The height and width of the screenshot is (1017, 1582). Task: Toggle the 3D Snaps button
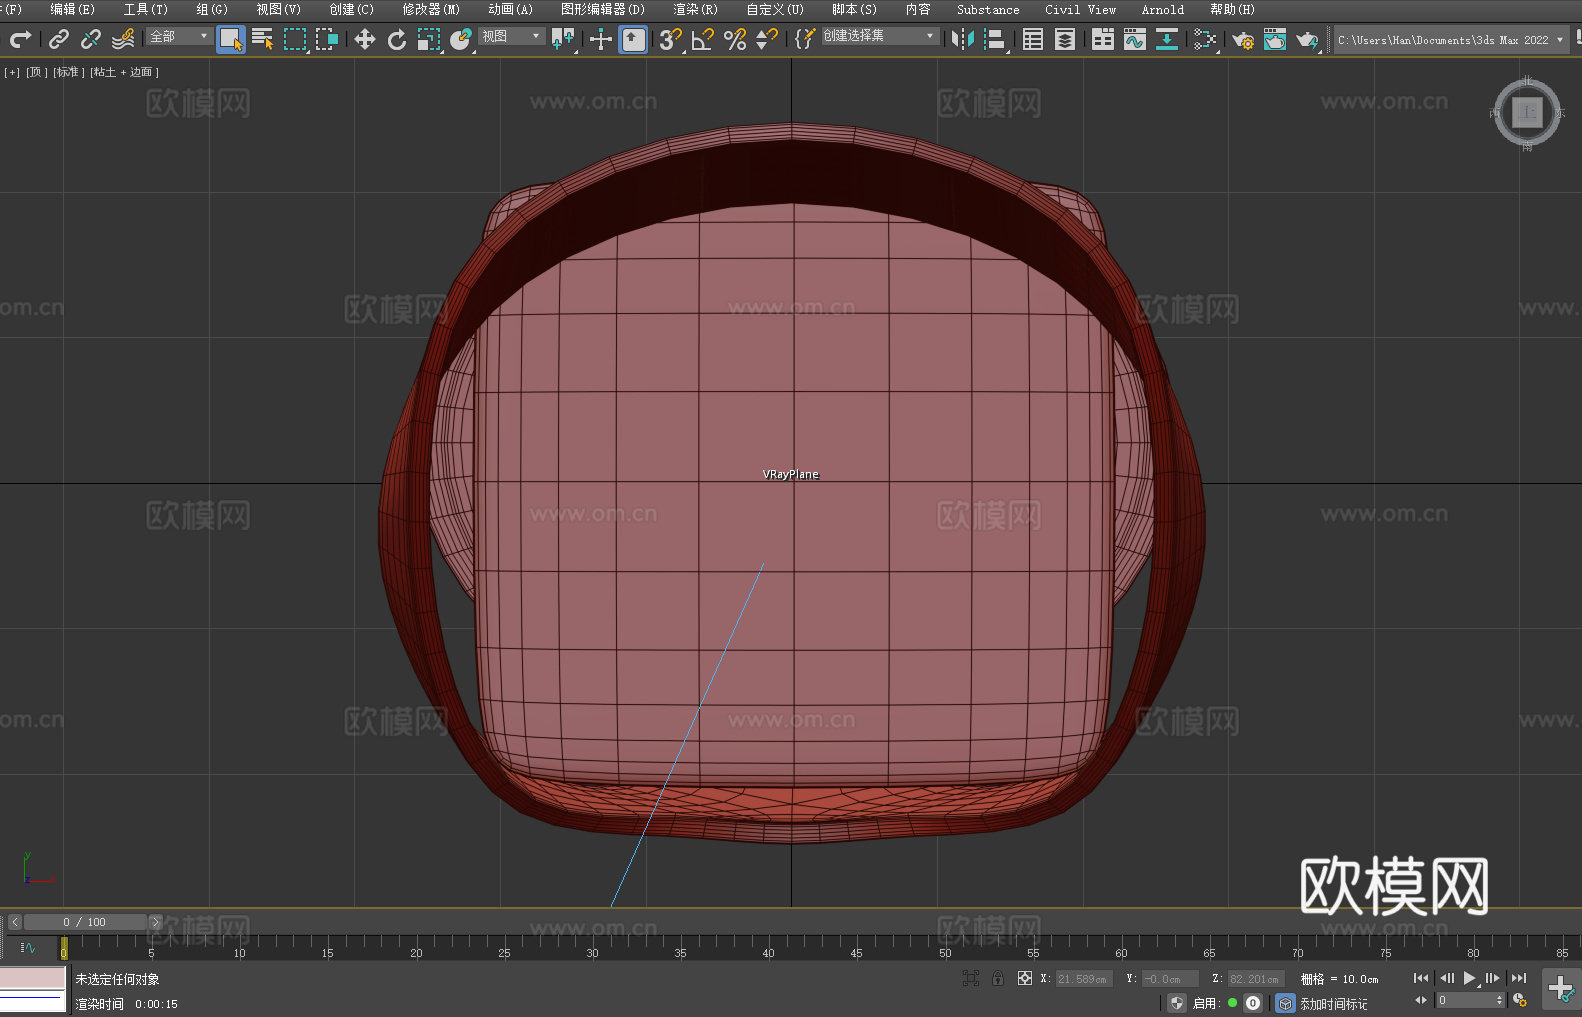(x=671, y=39)
